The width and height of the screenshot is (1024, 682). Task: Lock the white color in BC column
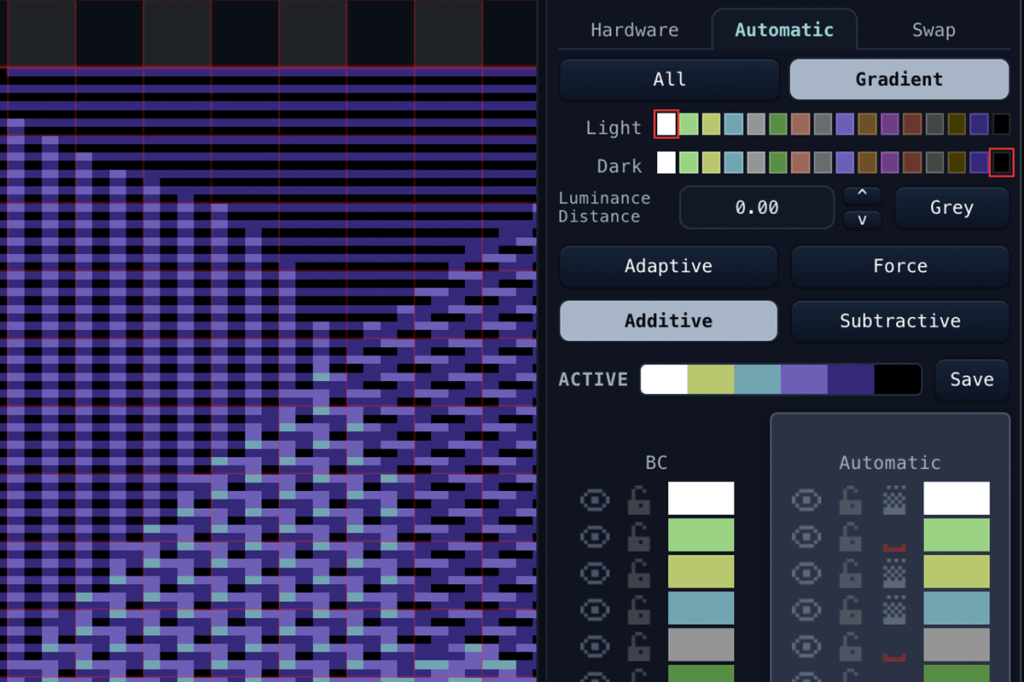638,500
